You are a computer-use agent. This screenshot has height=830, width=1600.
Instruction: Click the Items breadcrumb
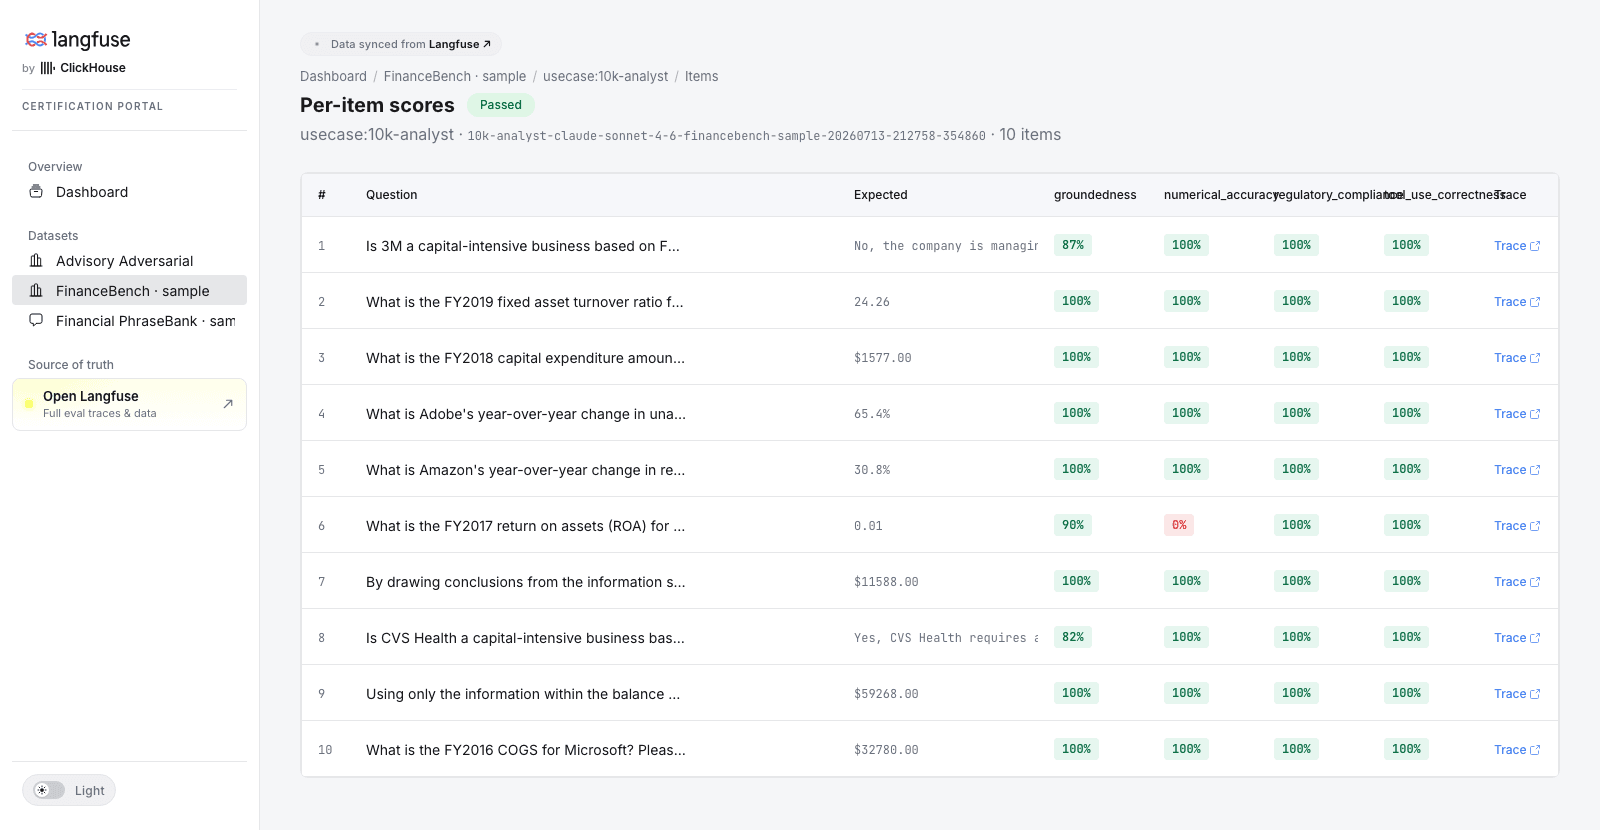point(701,76)
